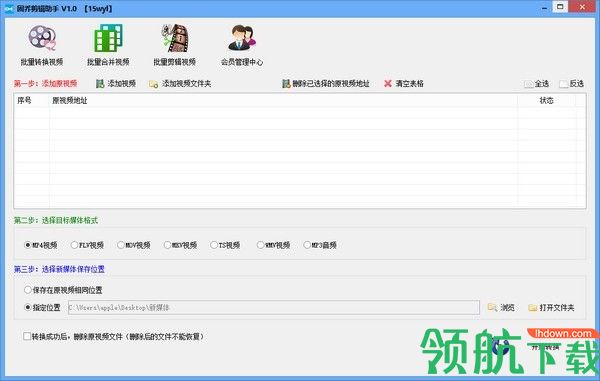Open the 批量转换视频 film reel icon
Viewport: 600px width, 381px height.
tap(42, 38)
